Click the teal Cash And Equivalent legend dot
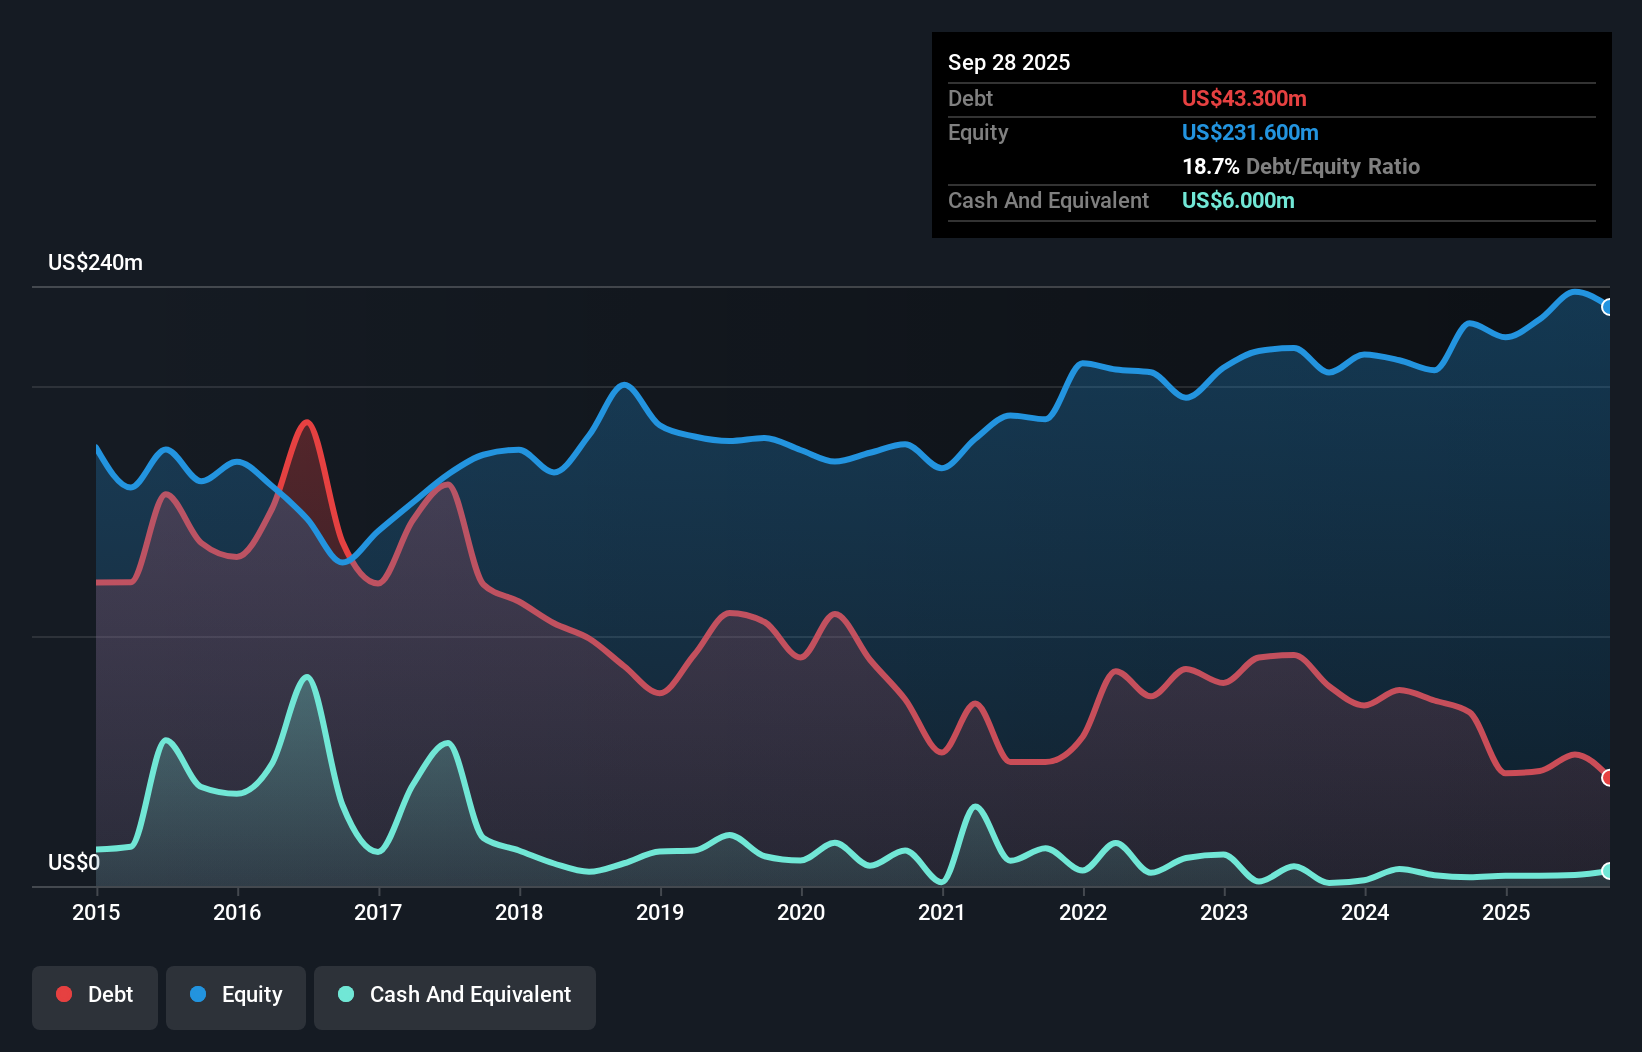 point(344,994)
